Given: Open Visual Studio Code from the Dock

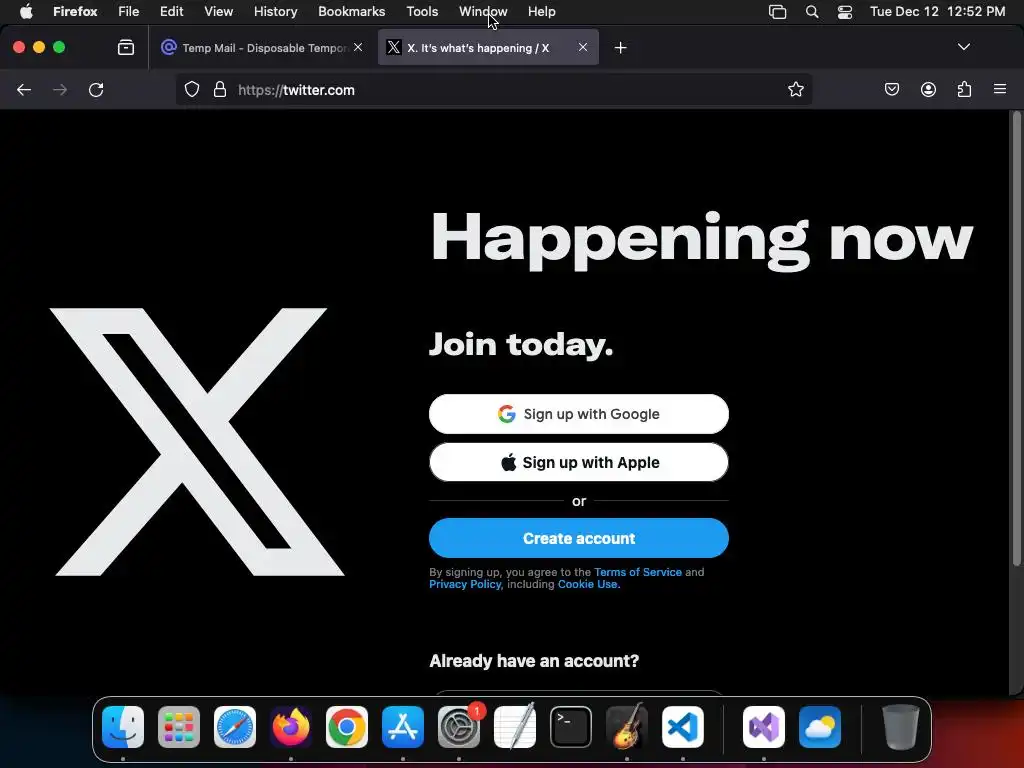Looking at the screenshot, I should pyautogui.click(x=682, y=727).
